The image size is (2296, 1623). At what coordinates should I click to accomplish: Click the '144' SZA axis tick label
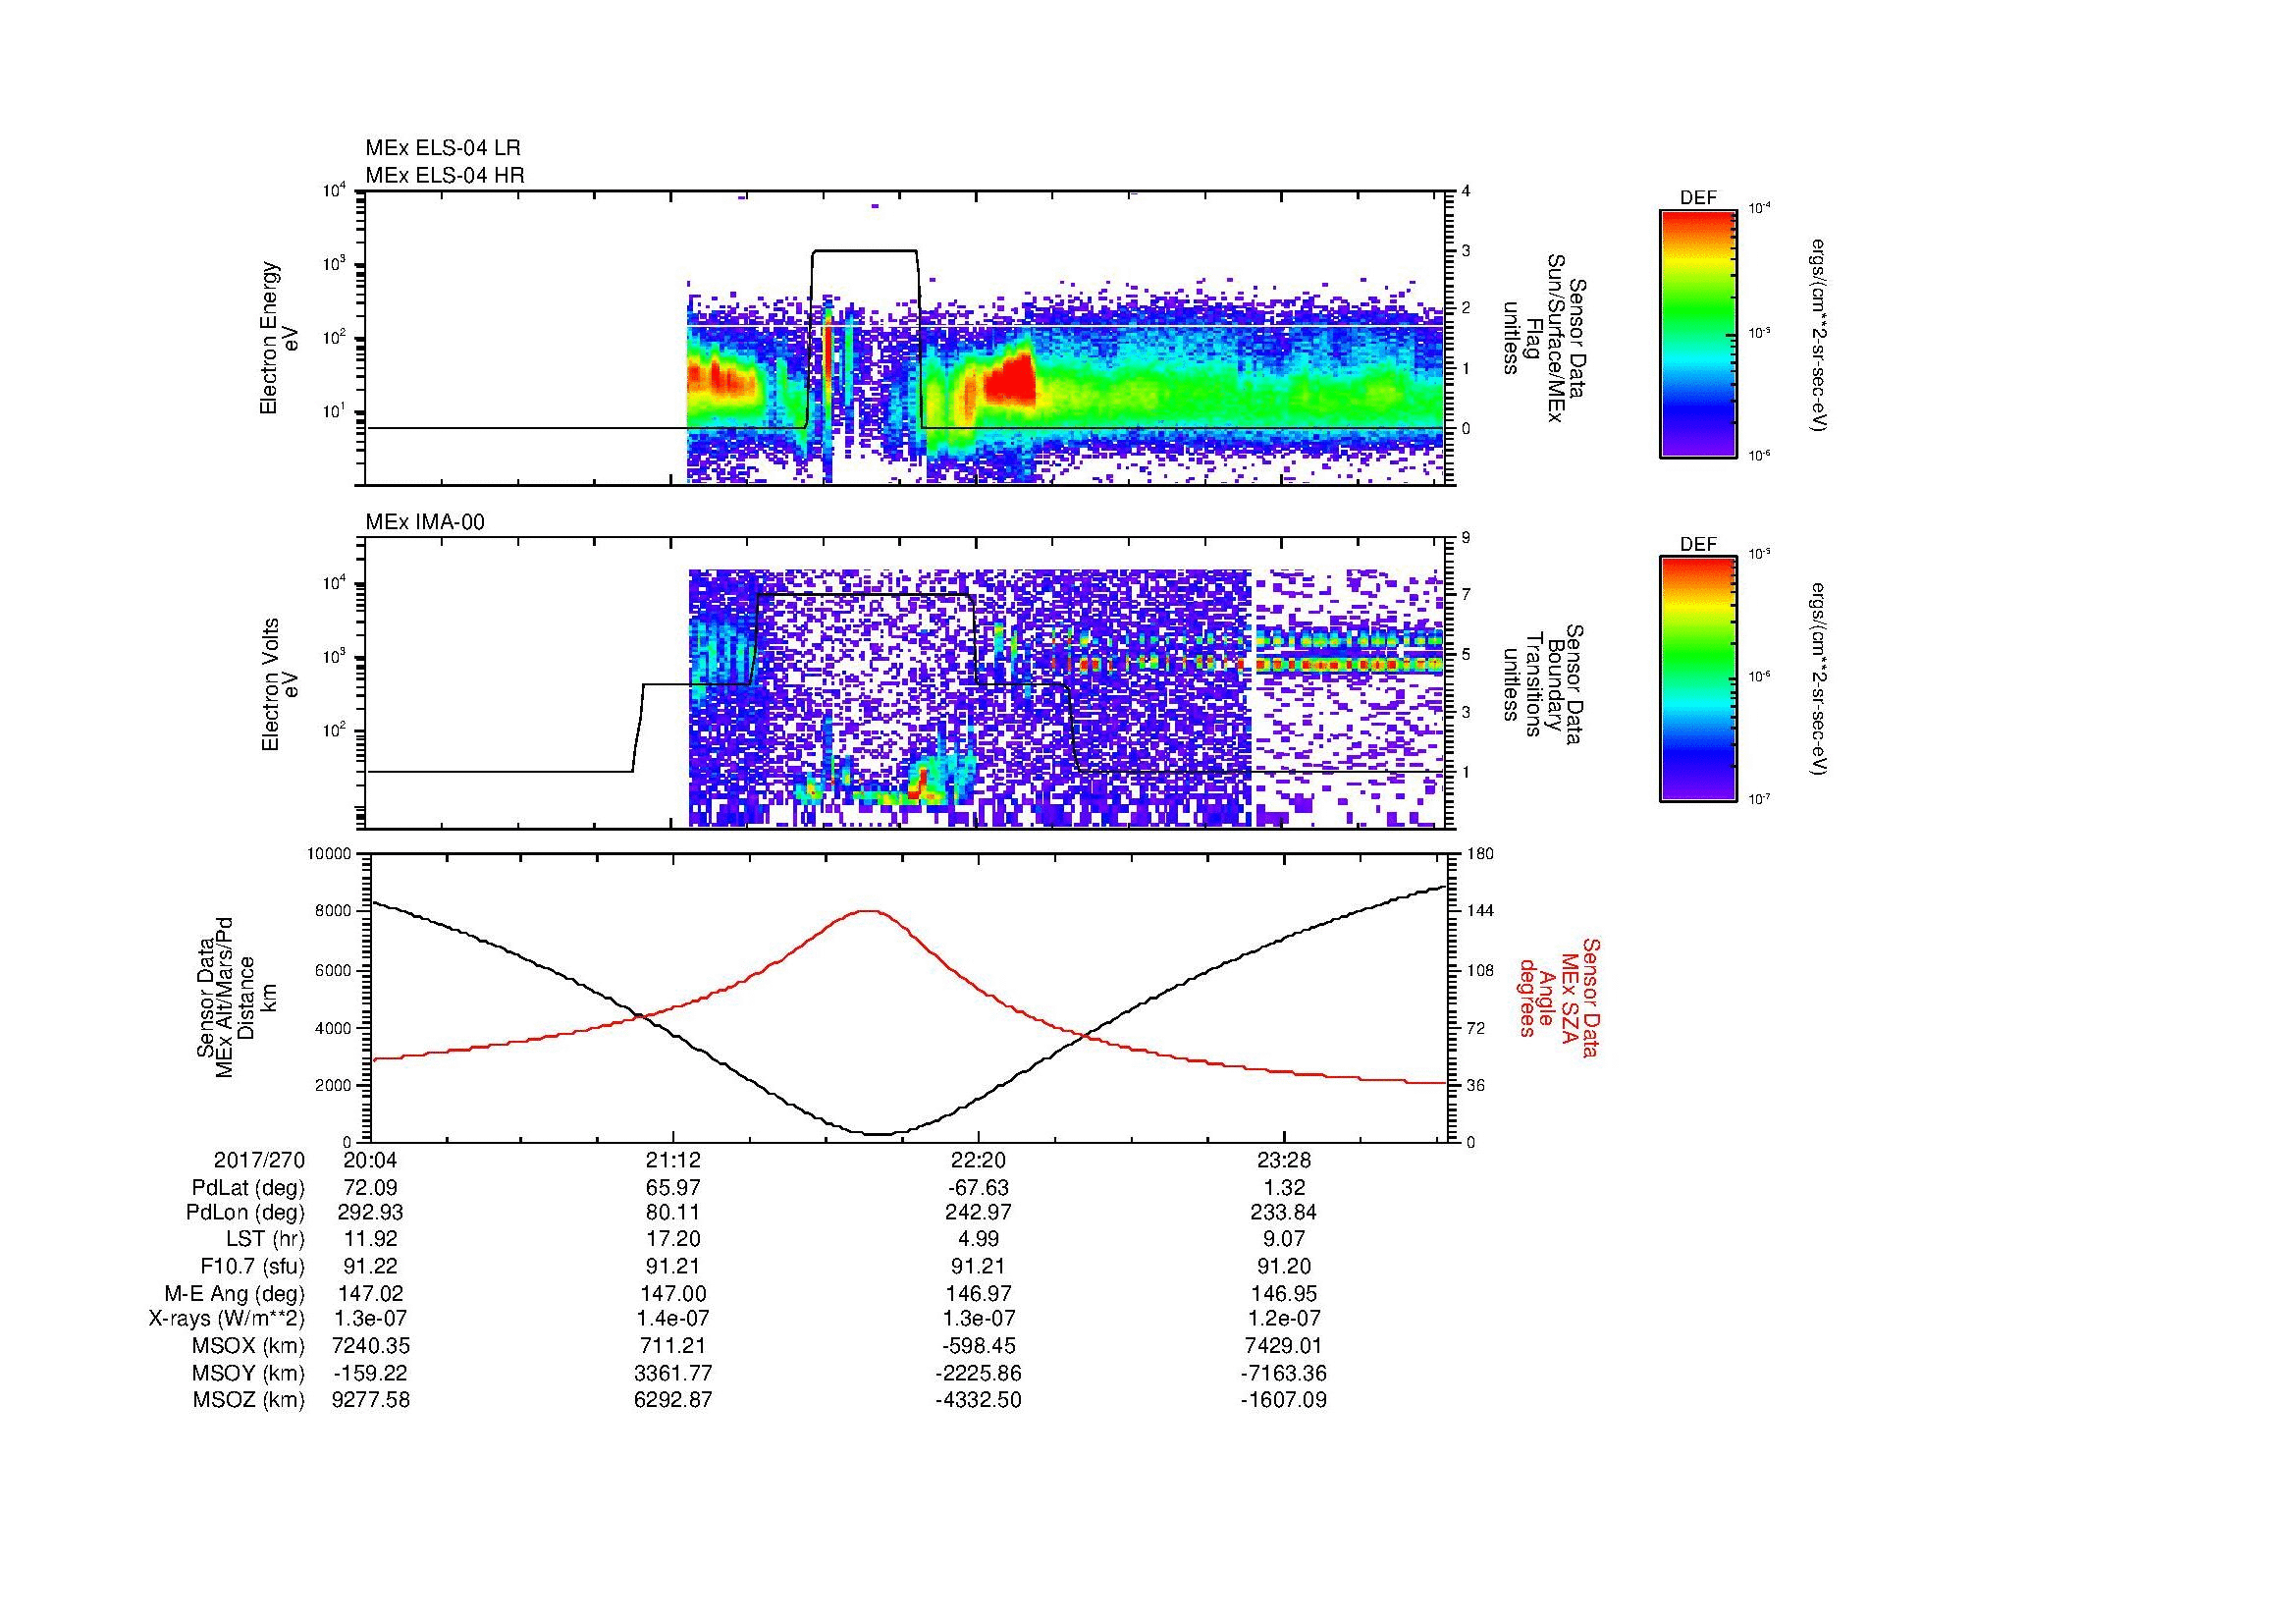1479,911
